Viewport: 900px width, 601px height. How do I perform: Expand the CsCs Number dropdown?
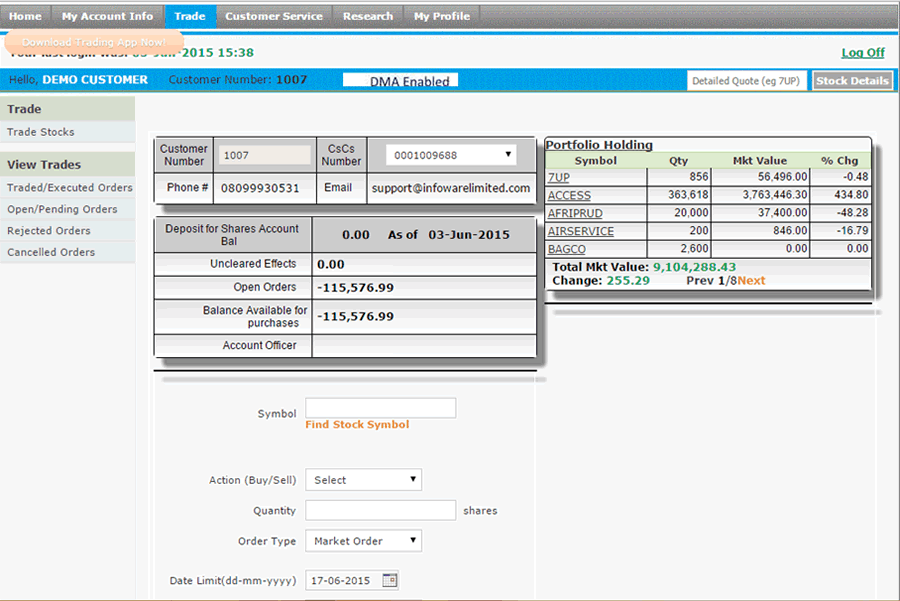[x=452, y=155]
